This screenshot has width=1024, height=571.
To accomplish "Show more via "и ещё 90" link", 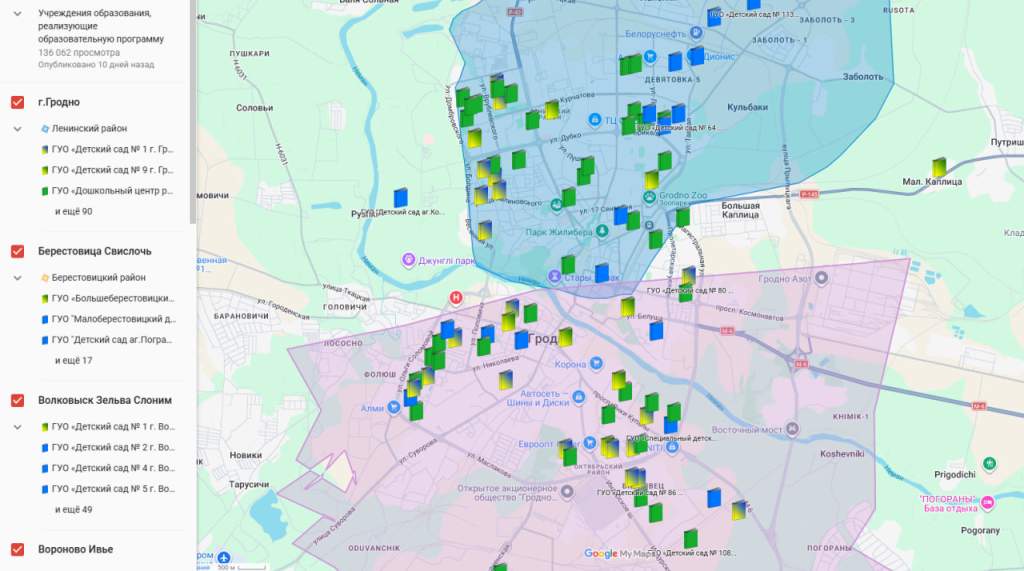I will [x=73, y=212].
